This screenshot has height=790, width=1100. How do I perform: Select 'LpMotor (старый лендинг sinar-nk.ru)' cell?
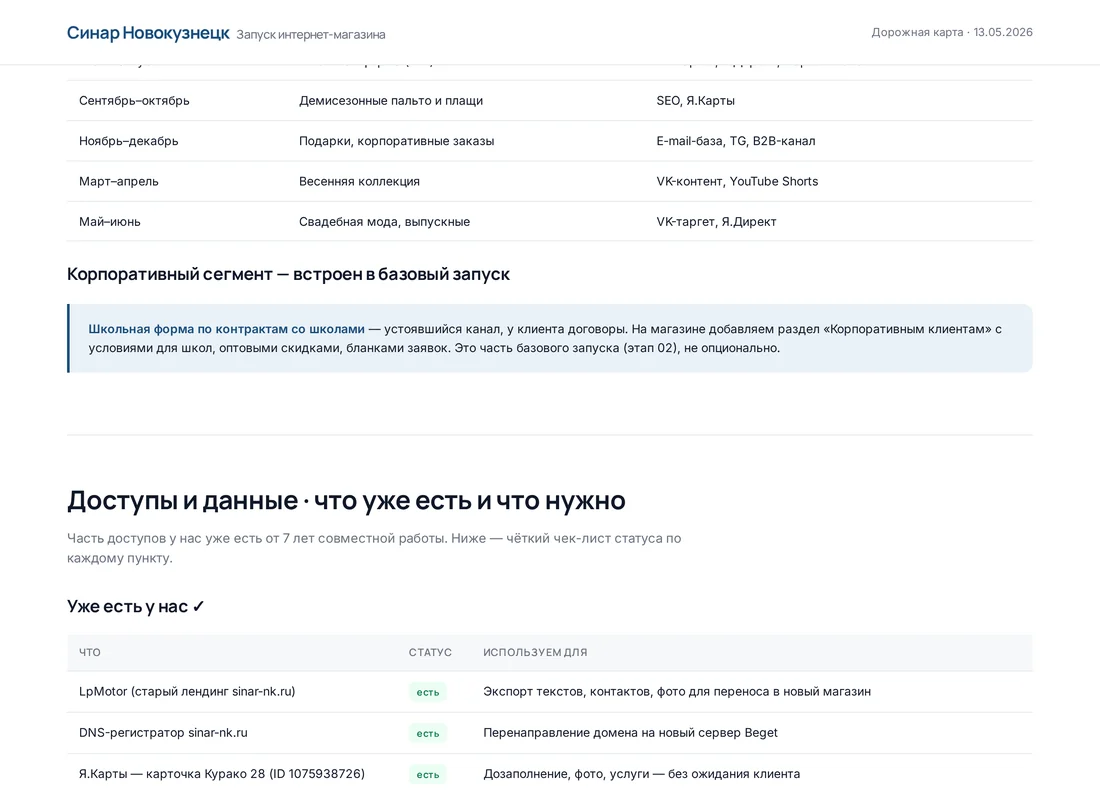(x=187, y=692)
